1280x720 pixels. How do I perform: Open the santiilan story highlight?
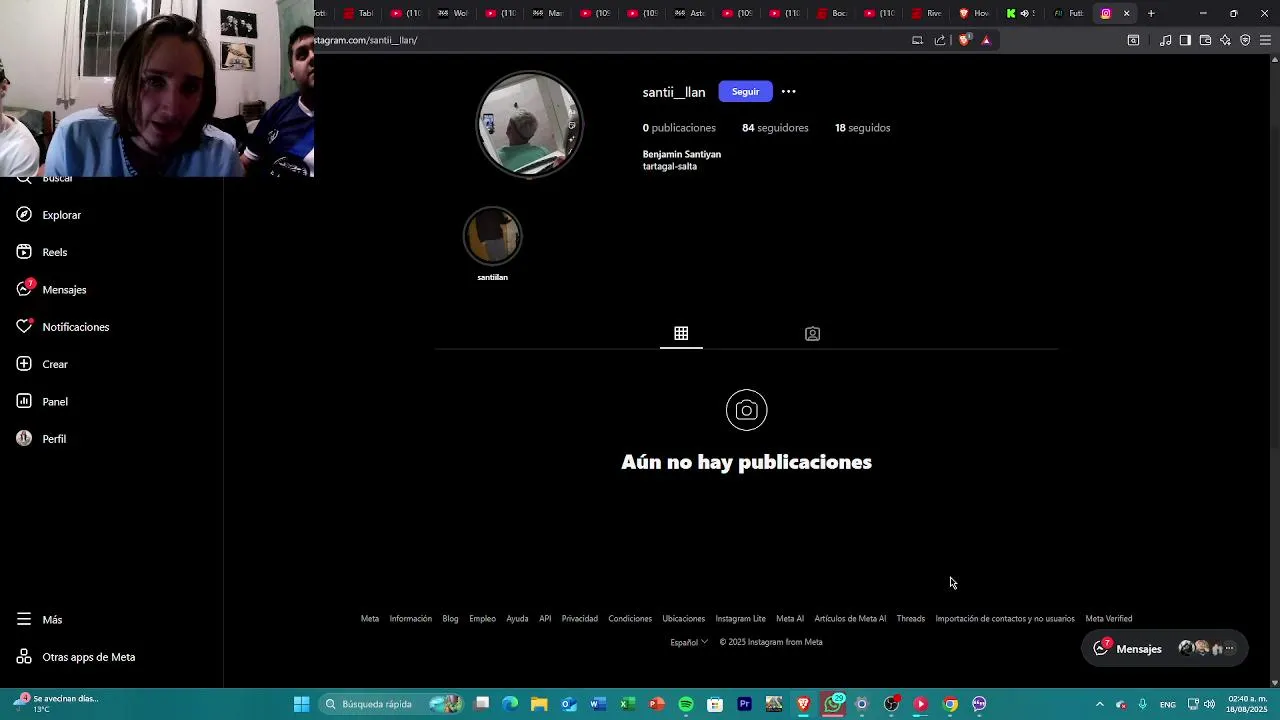coord(492,243)
